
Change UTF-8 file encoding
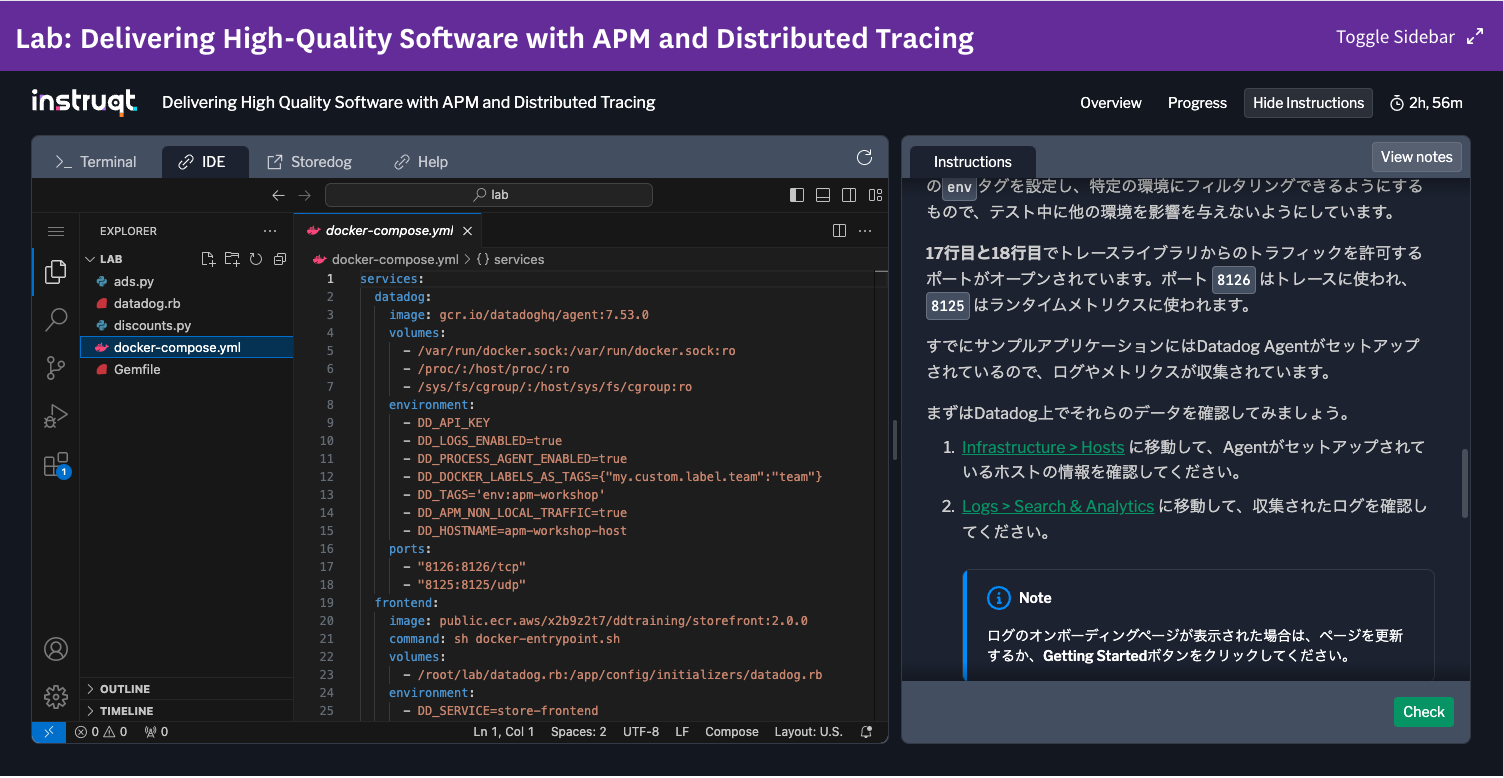click(x=641, y=732)
